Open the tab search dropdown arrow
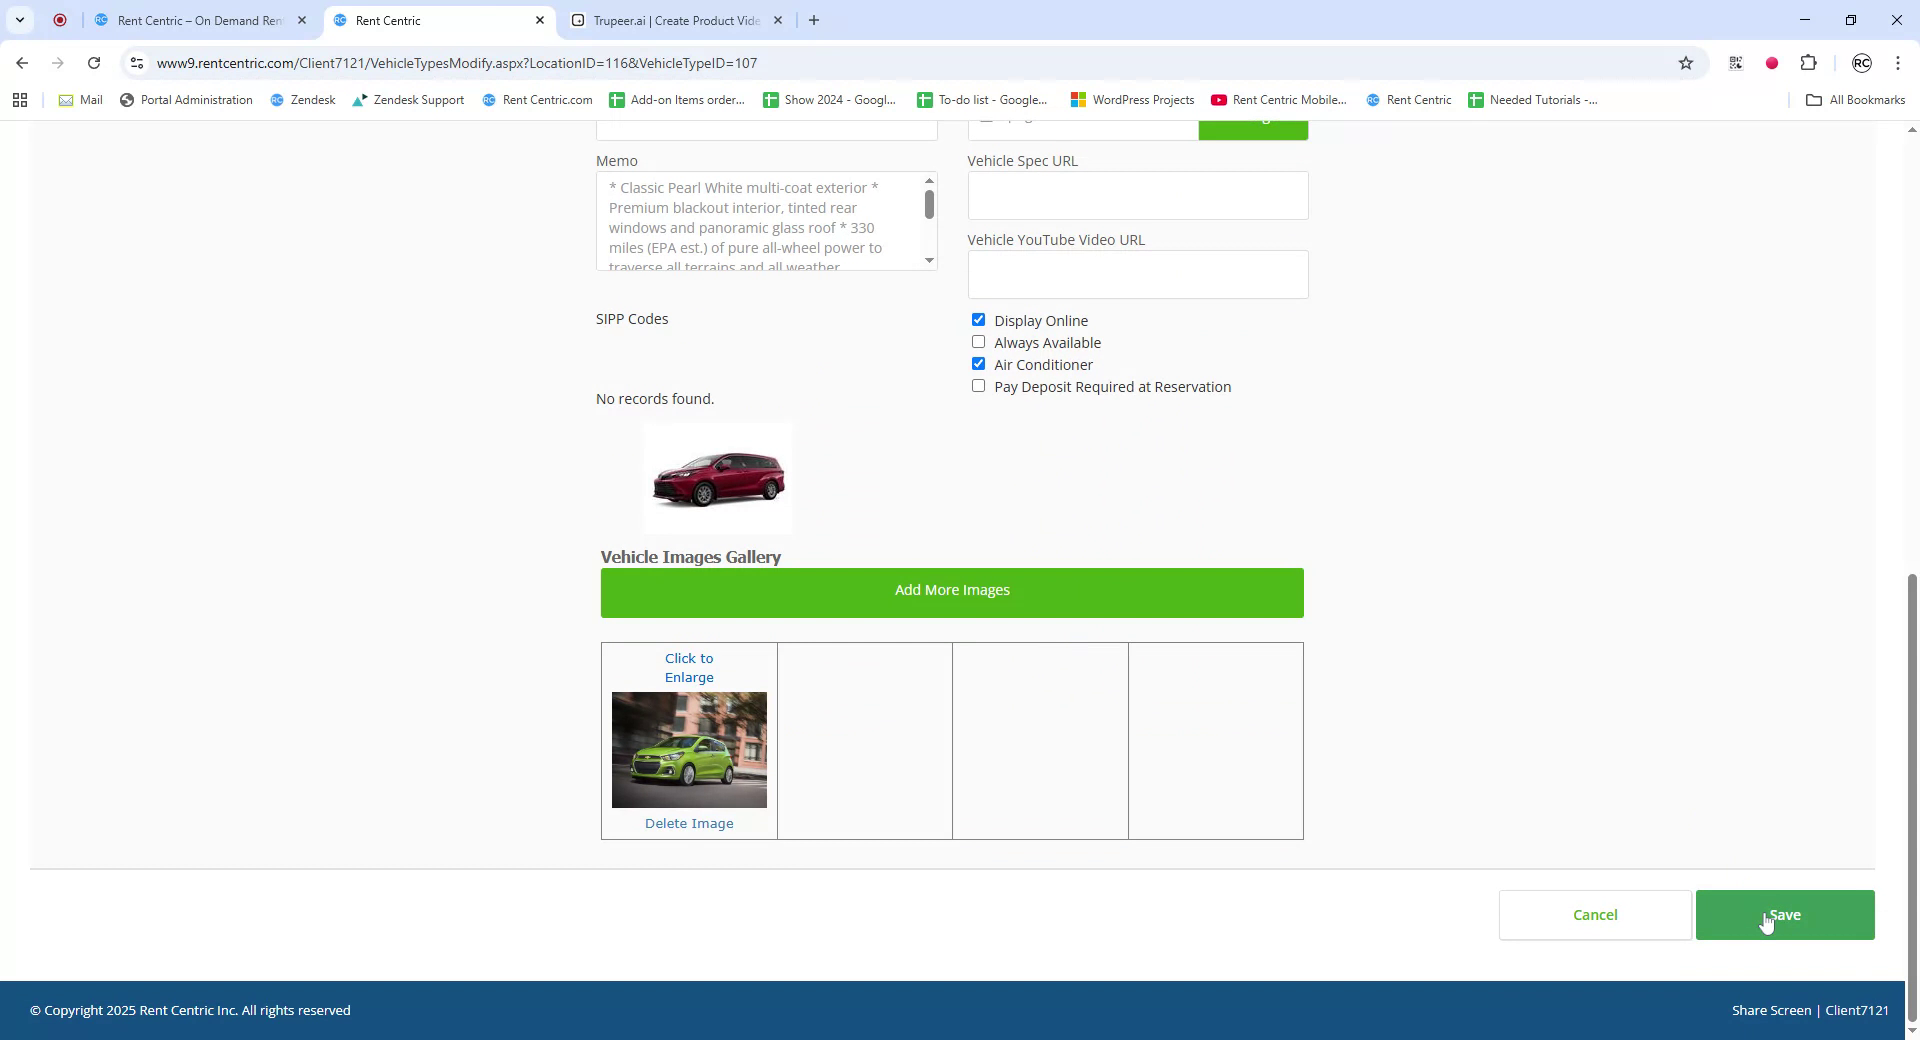The width and height of the screenshot is (1920, 1040). pyautogui.click(x=20, y=20)
